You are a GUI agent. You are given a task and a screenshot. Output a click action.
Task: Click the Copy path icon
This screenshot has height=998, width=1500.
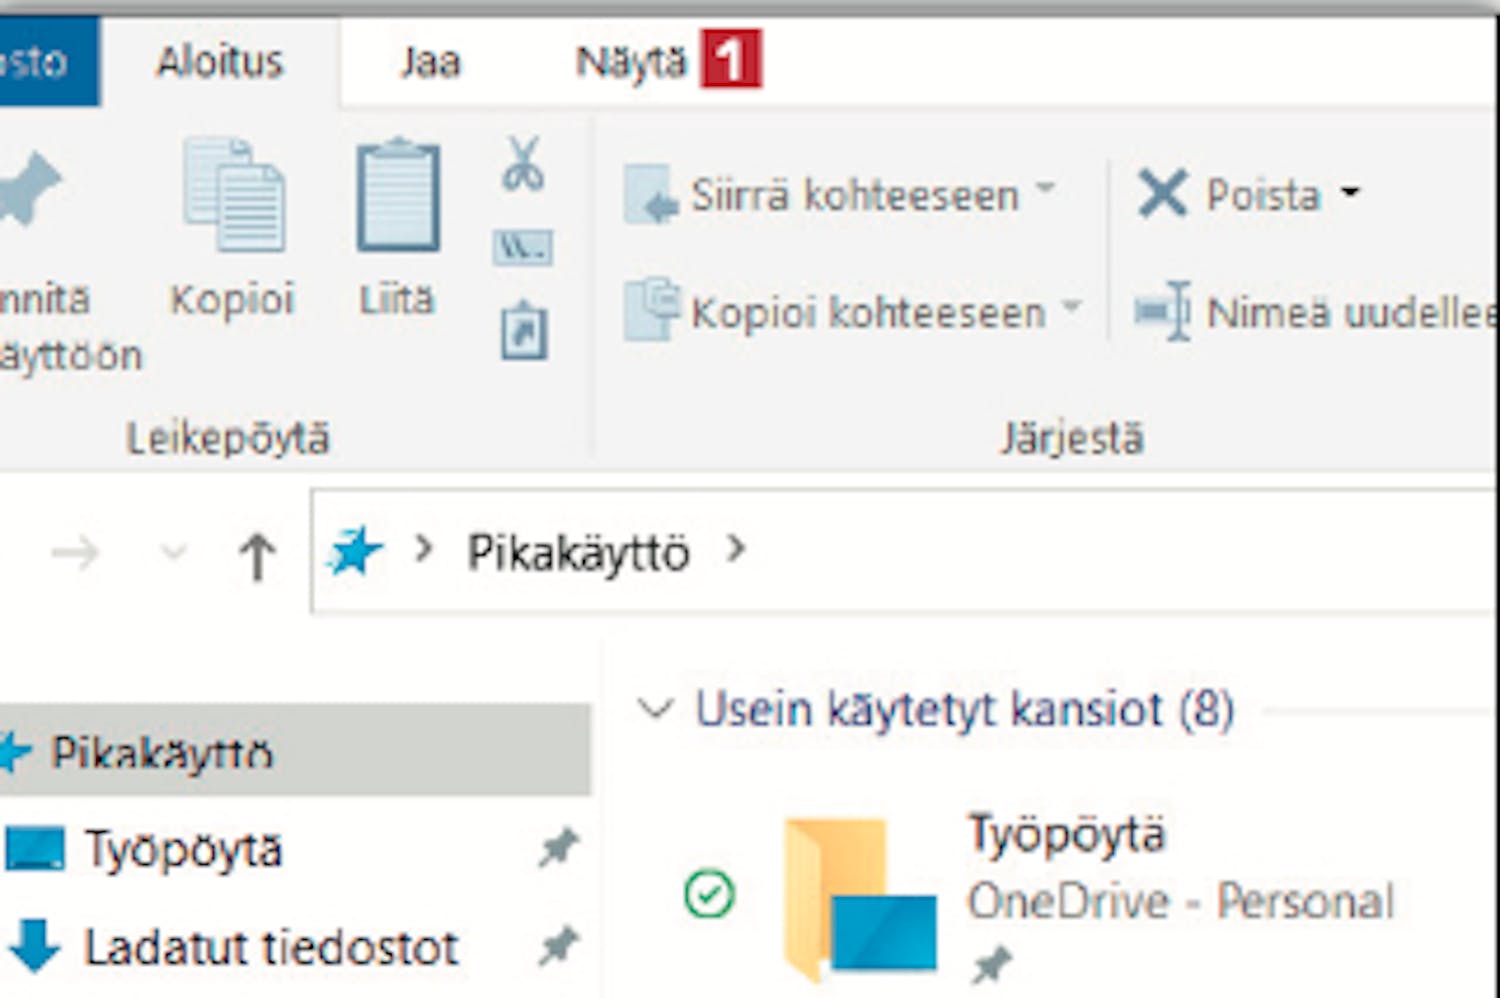pos(522,247)
